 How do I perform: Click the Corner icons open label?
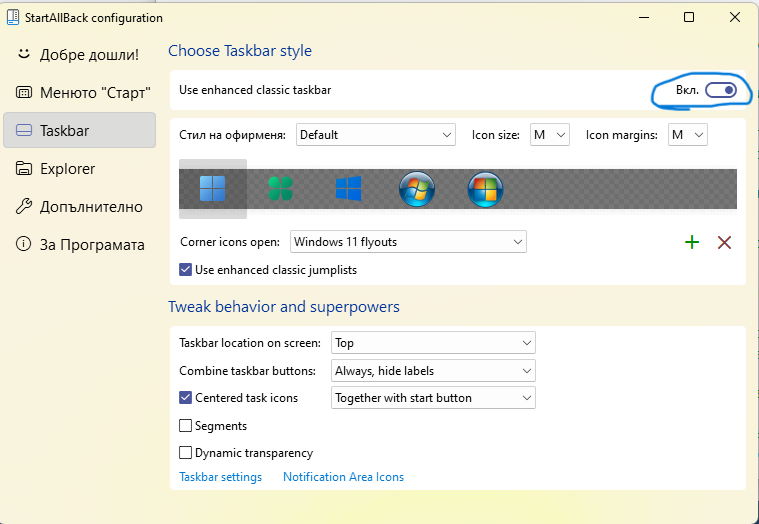click(230, 242)
